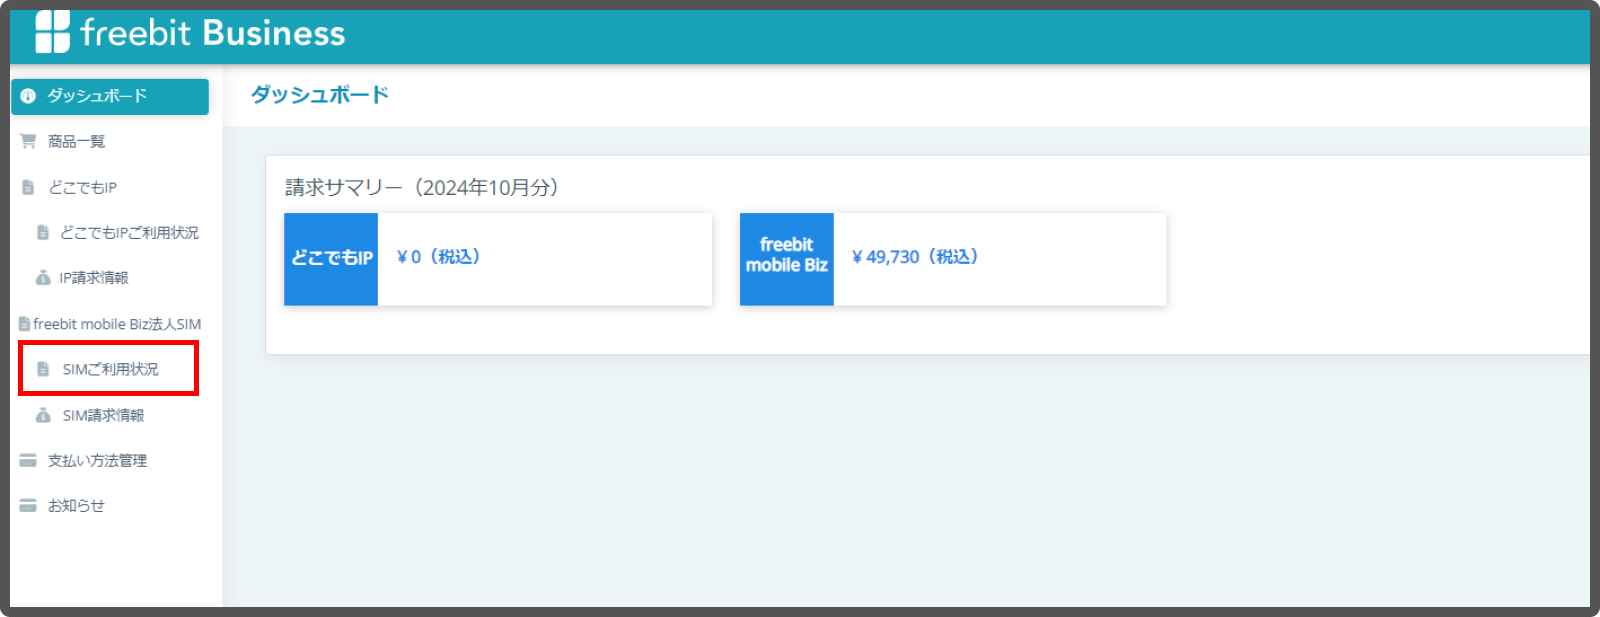
Task: Open SIMご利用状況 in the sidebar
Action: (109, 369)
